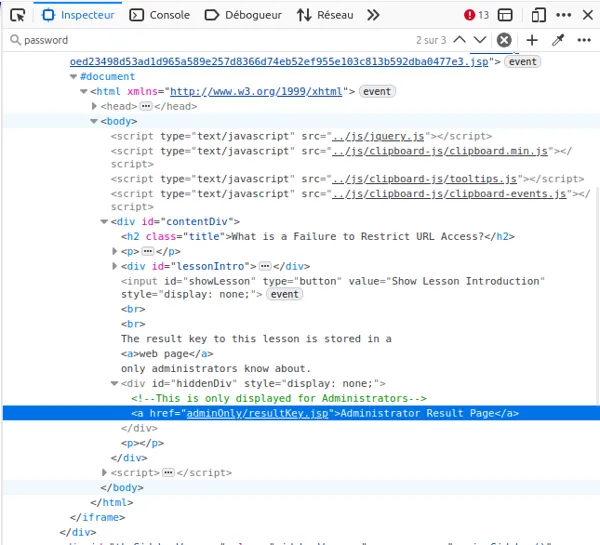Collapse the body element

tap(94, 121)
